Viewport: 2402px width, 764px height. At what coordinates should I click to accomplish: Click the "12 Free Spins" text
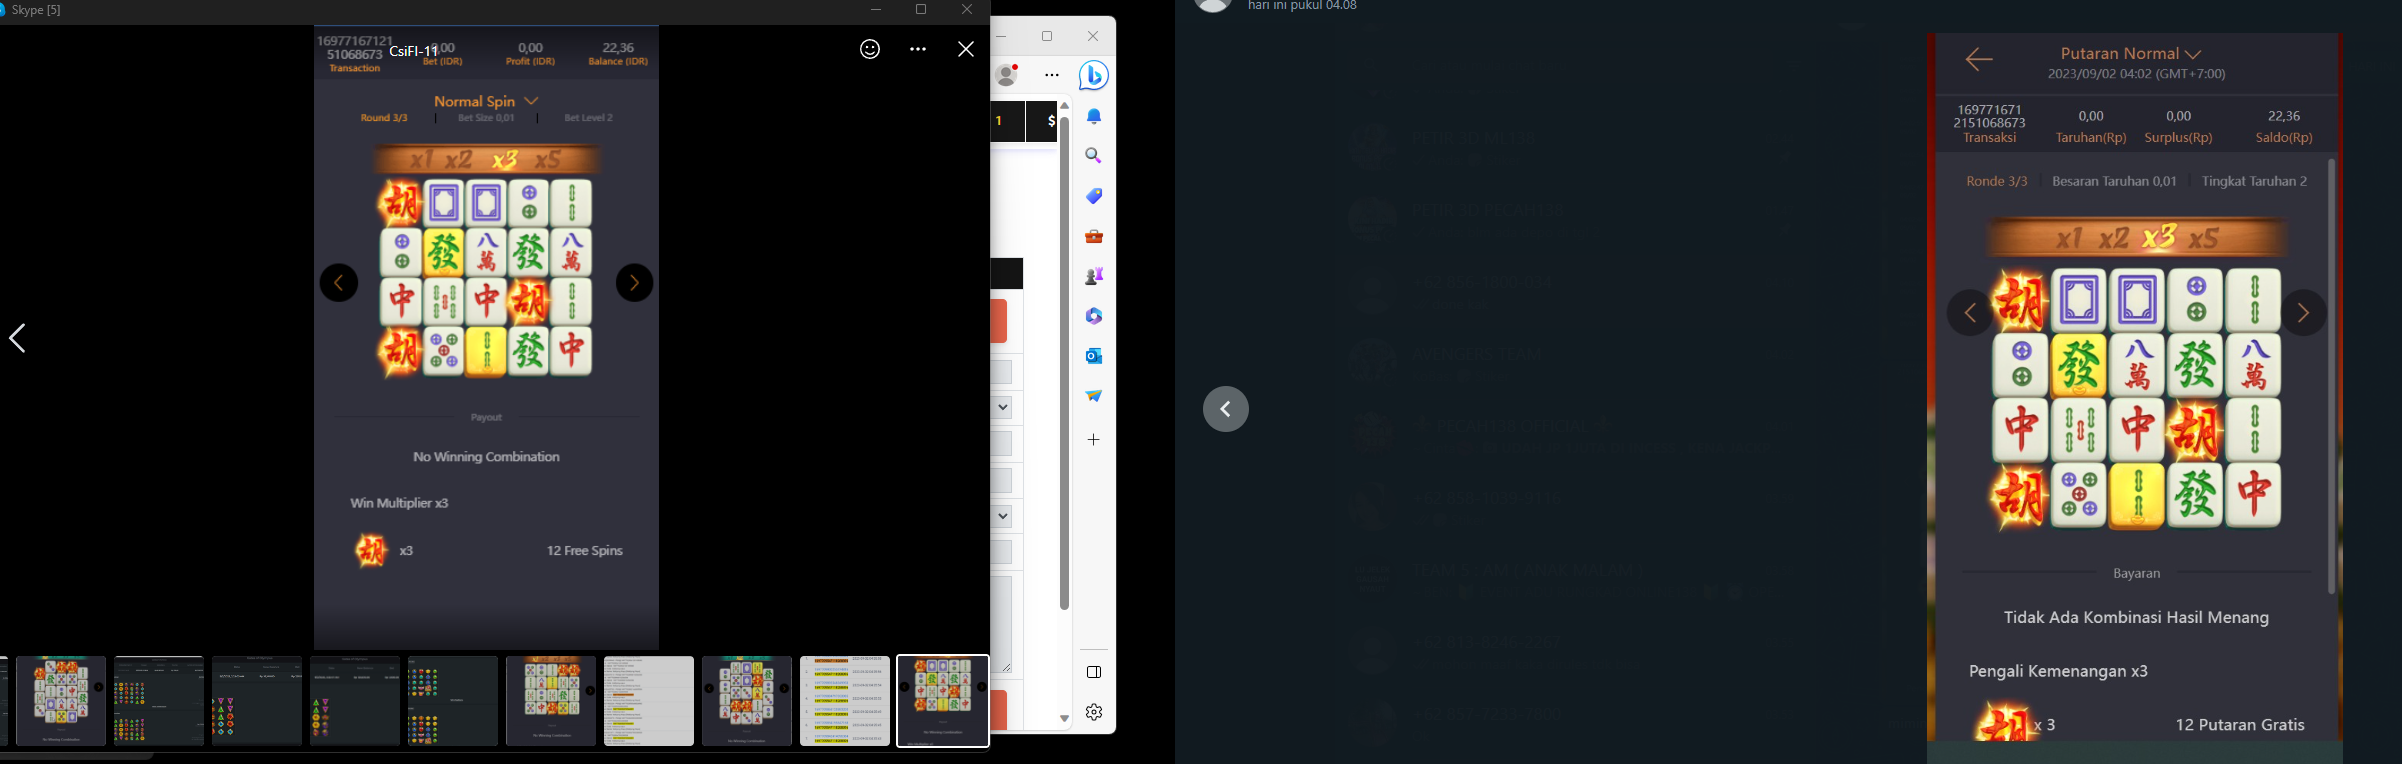pos(585,551)
